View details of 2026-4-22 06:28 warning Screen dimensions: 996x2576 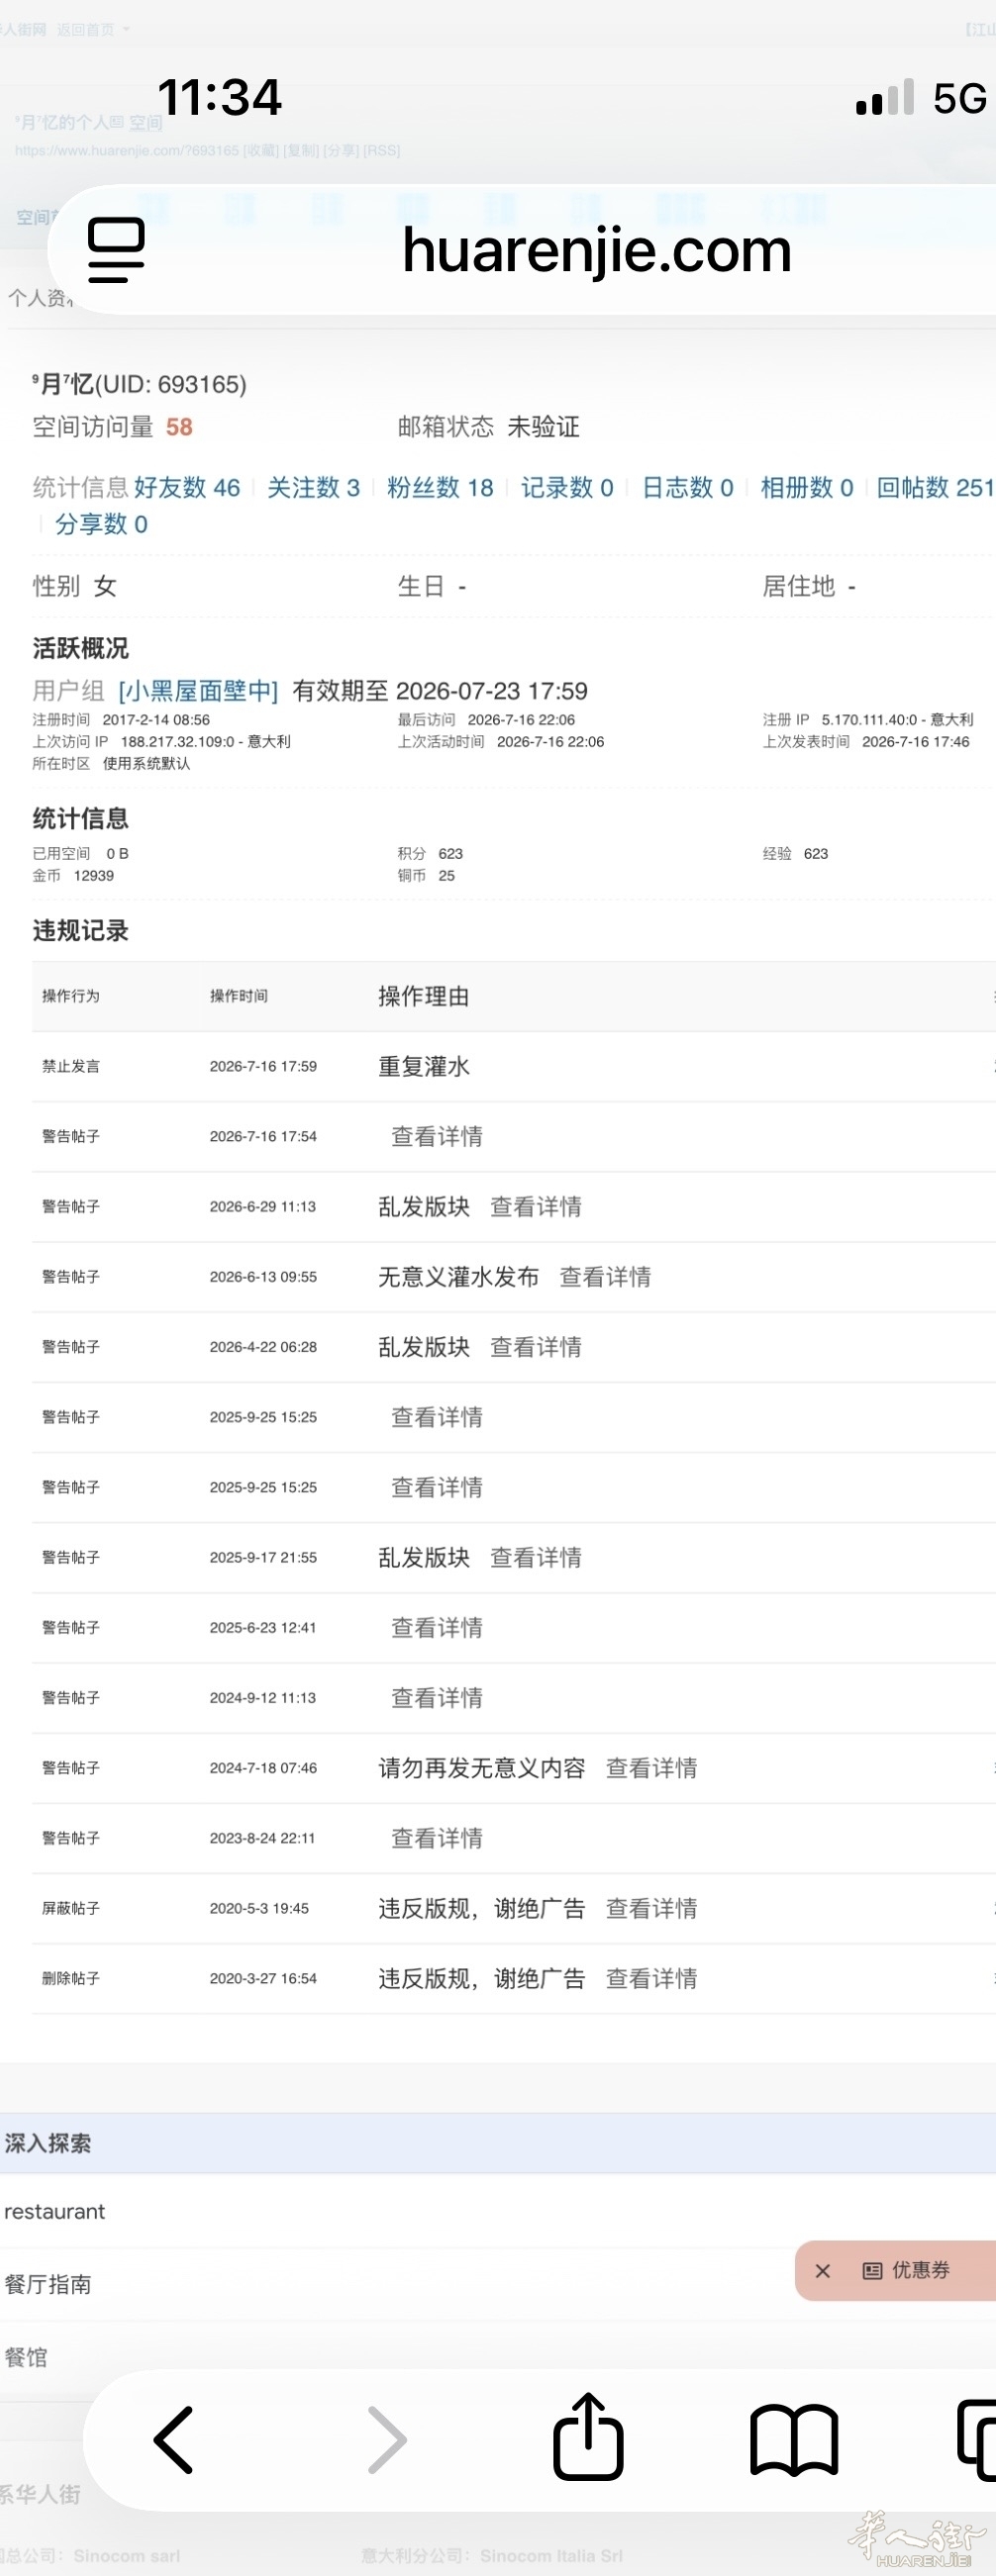click(536, 1346)
